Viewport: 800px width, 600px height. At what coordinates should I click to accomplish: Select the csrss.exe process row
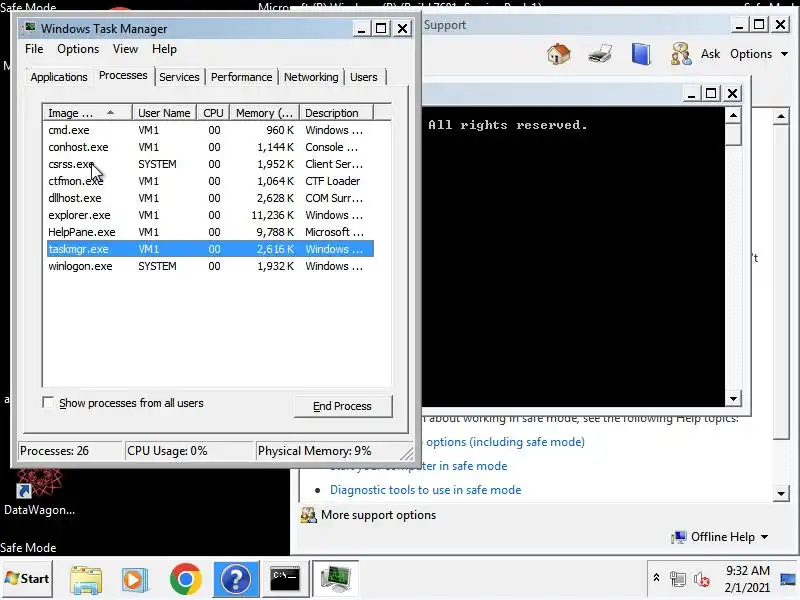210,164
